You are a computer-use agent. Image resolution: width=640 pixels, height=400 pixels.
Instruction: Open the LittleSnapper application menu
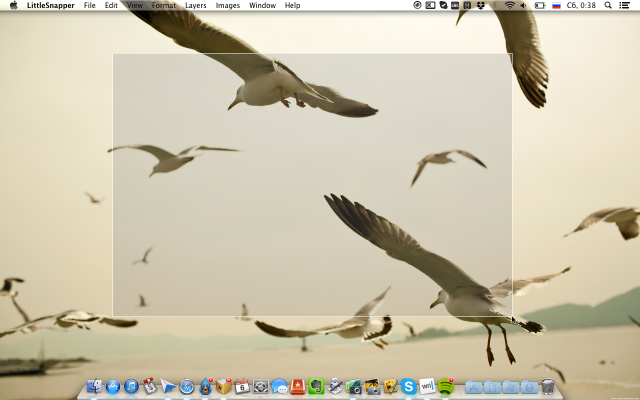click(50, 5)
